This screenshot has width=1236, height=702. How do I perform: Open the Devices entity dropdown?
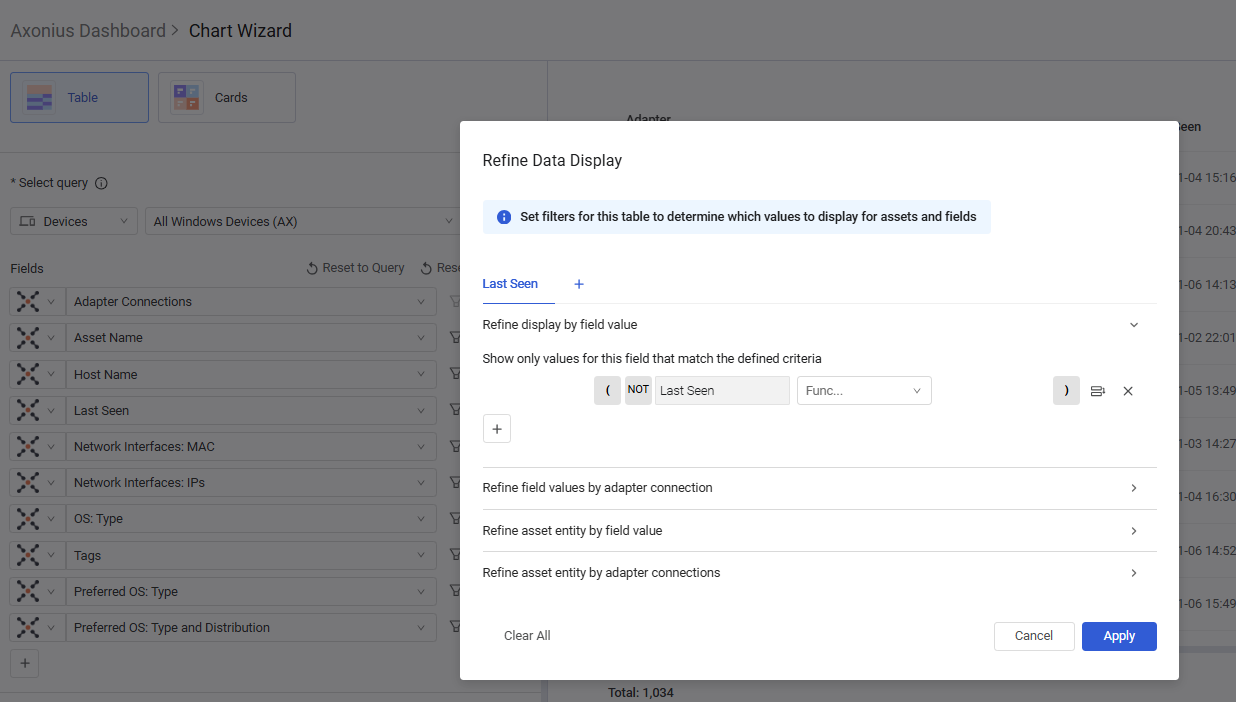(74, 221)
